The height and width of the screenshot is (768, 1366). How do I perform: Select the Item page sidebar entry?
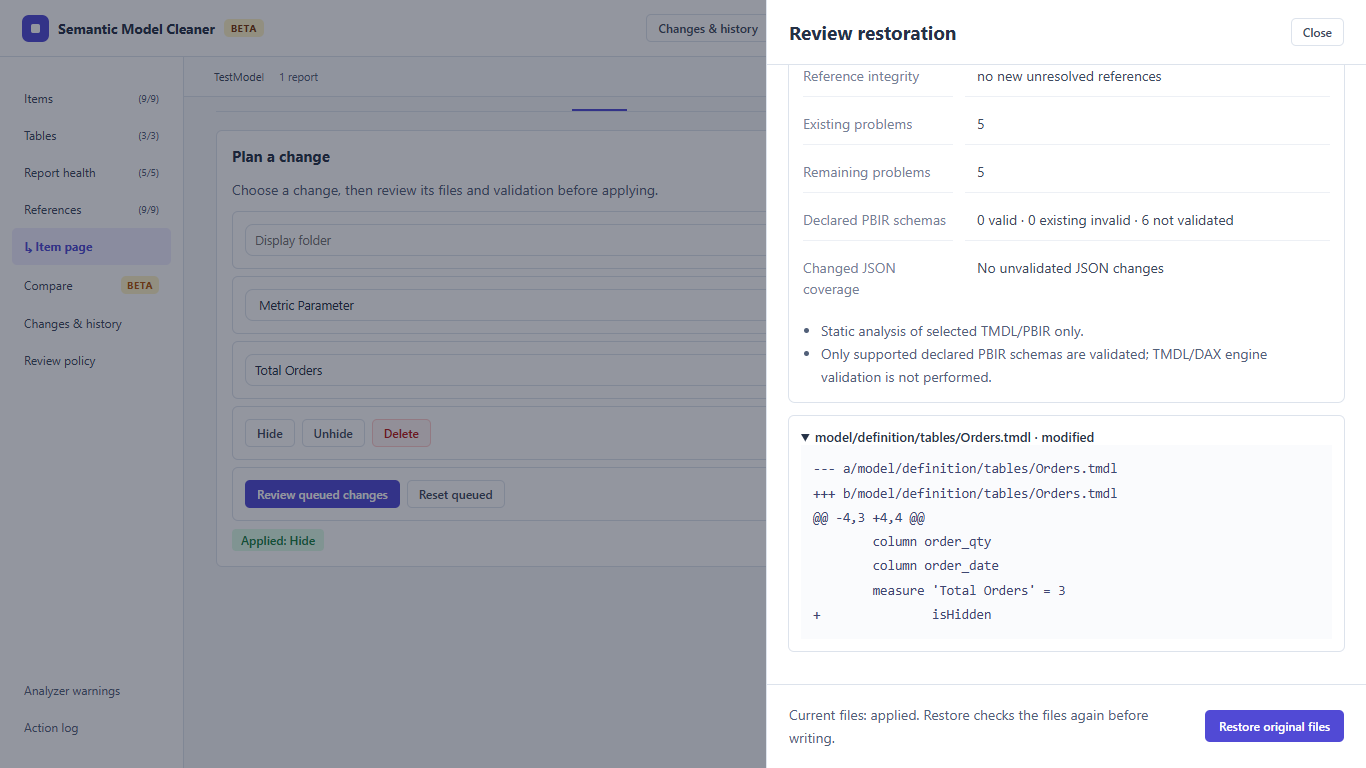(91, 247)
